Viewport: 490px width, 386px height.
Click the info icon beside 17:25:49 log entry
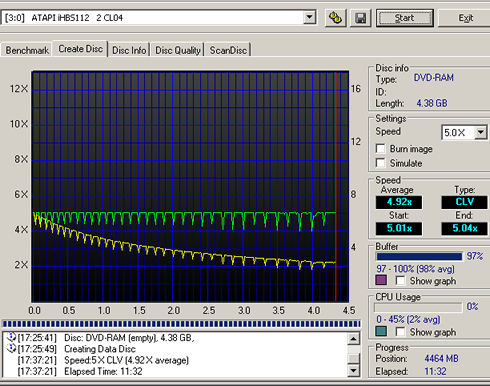[x=11, y=348]
